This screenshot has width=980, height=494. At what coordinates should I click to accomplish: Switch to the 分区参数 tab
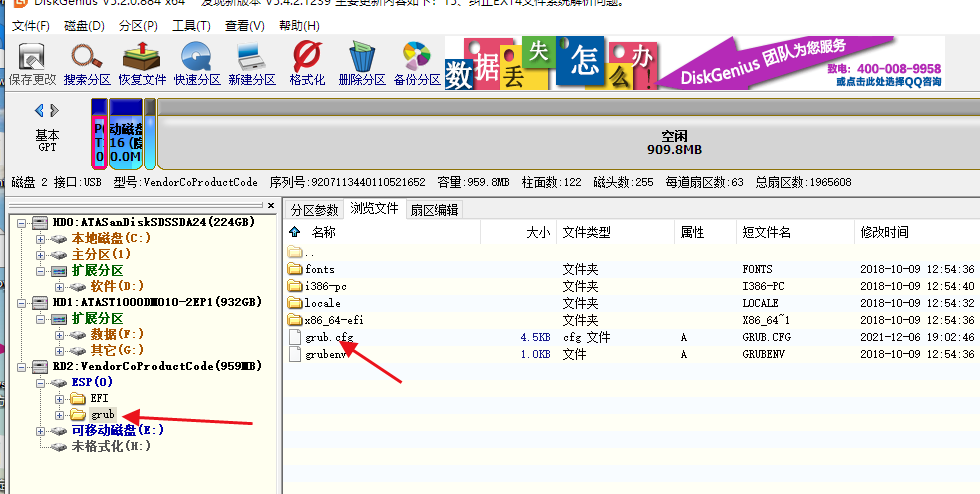click(314, 209)
